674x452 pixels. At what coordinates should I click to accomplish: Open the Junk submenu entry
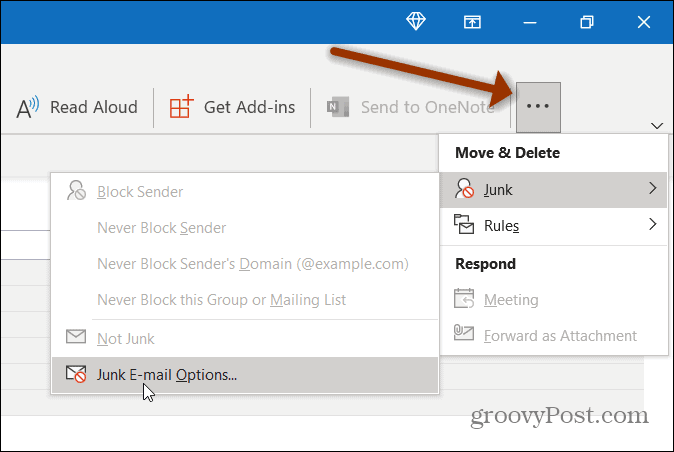tap(553, 189)
